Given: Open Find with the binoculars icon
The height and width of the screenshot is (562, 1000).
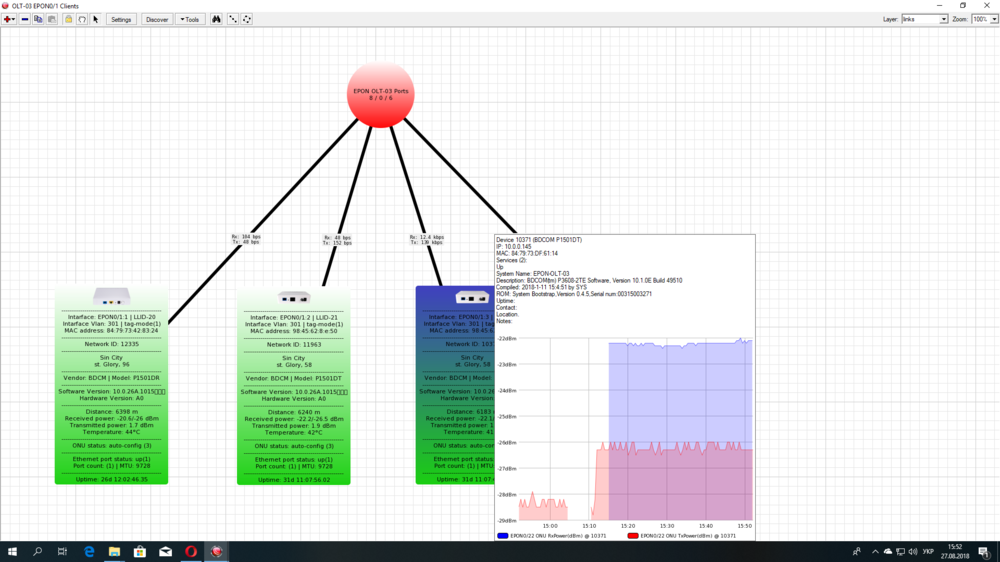Looking at the screenshot, I should [216, 19].
